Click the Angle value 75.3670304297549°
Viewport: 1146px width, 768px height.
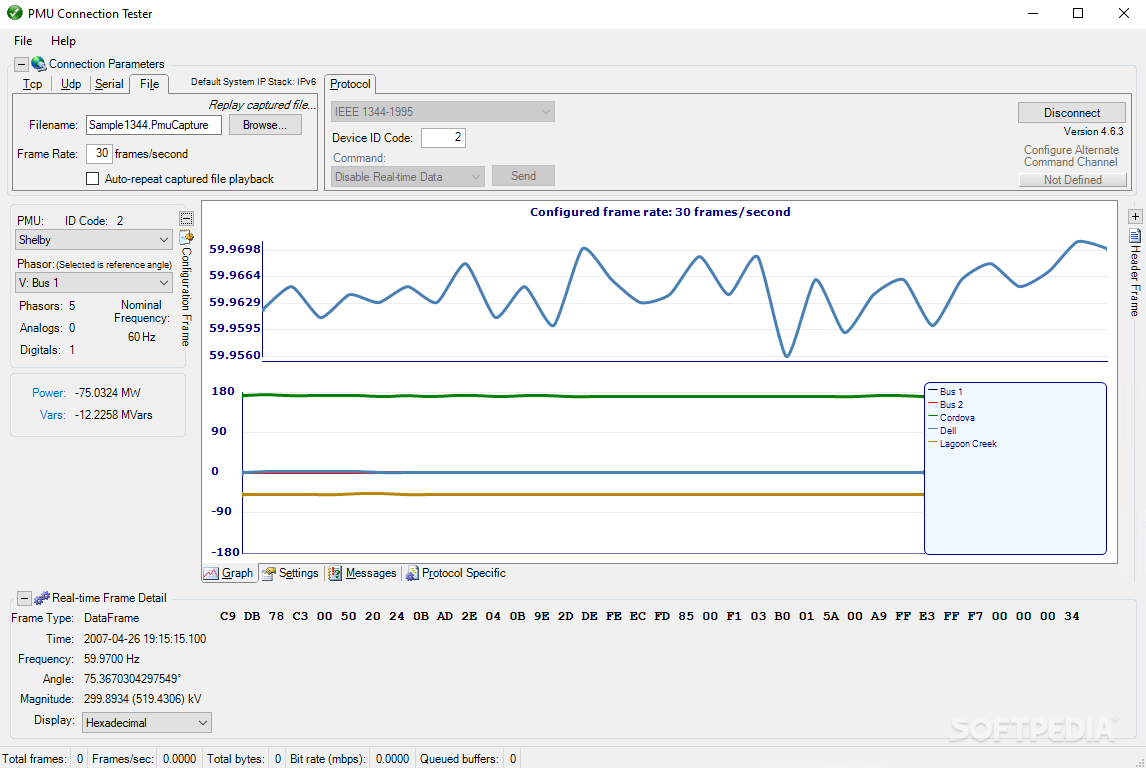click(132, 679)
